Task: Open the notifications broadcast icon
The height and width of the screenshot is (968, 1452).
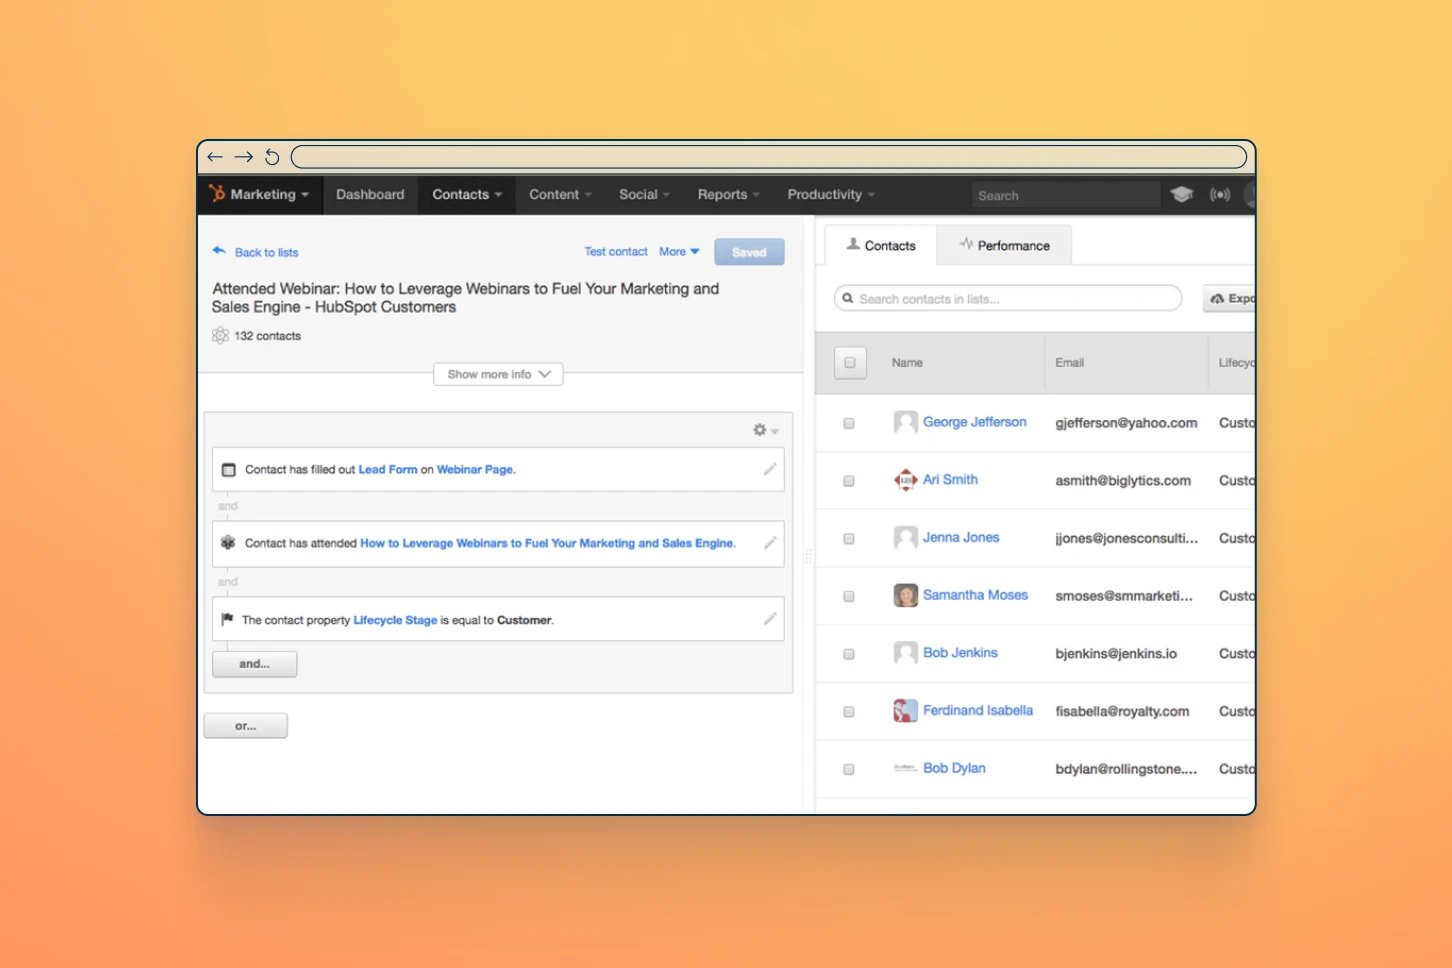Action: point(1220,194)
